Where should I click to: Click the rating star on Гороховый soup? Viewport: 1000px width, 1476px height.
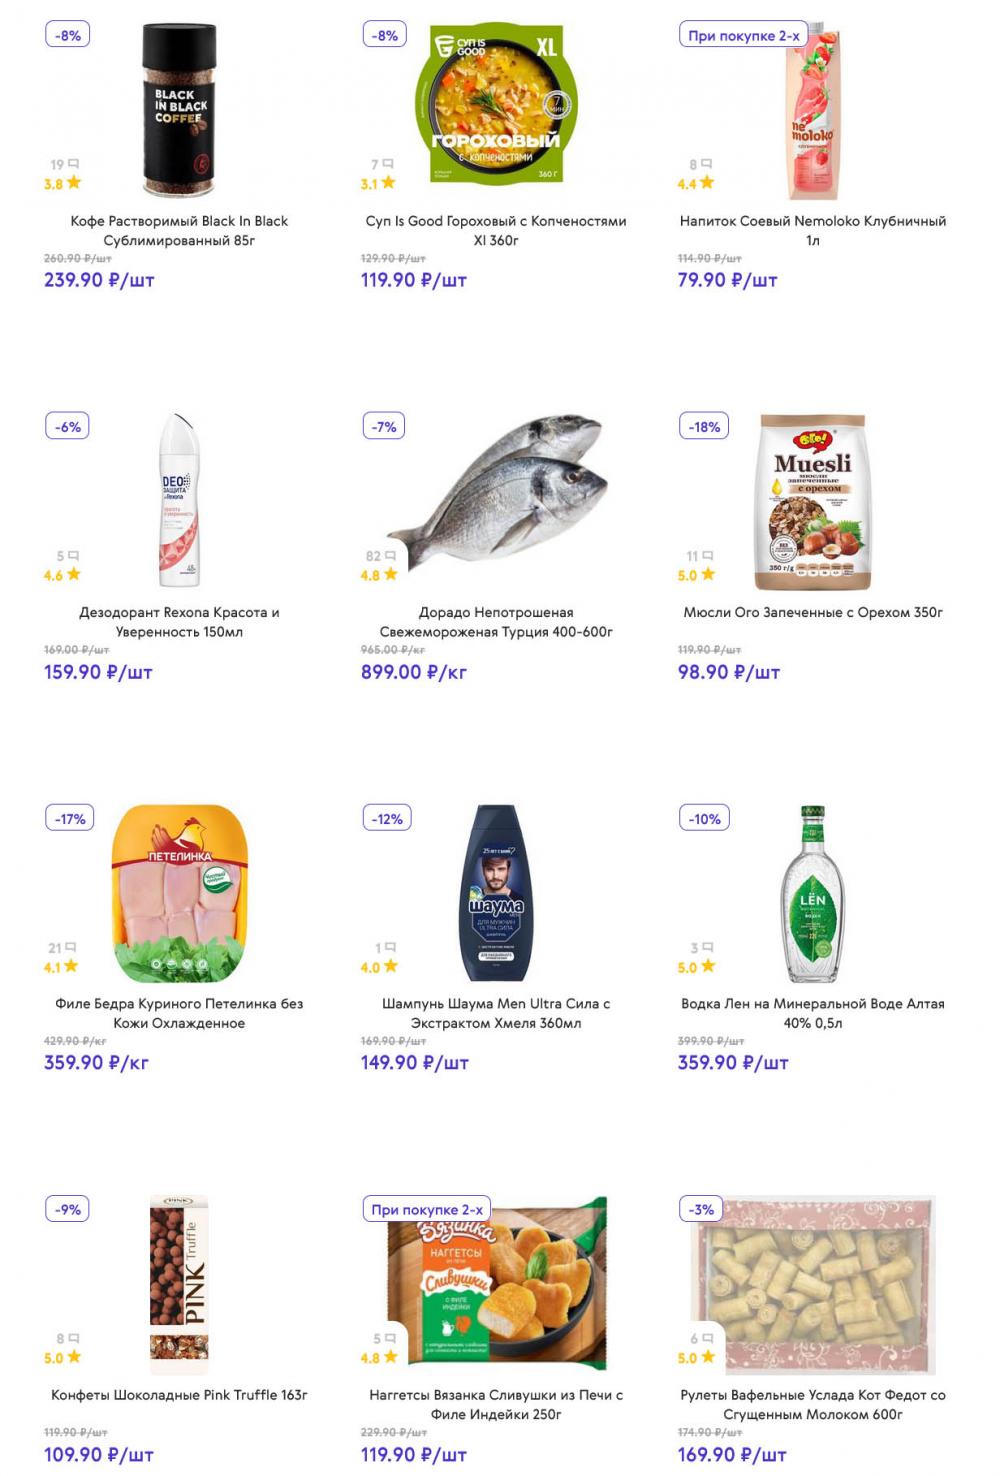(x=388, y=183)
